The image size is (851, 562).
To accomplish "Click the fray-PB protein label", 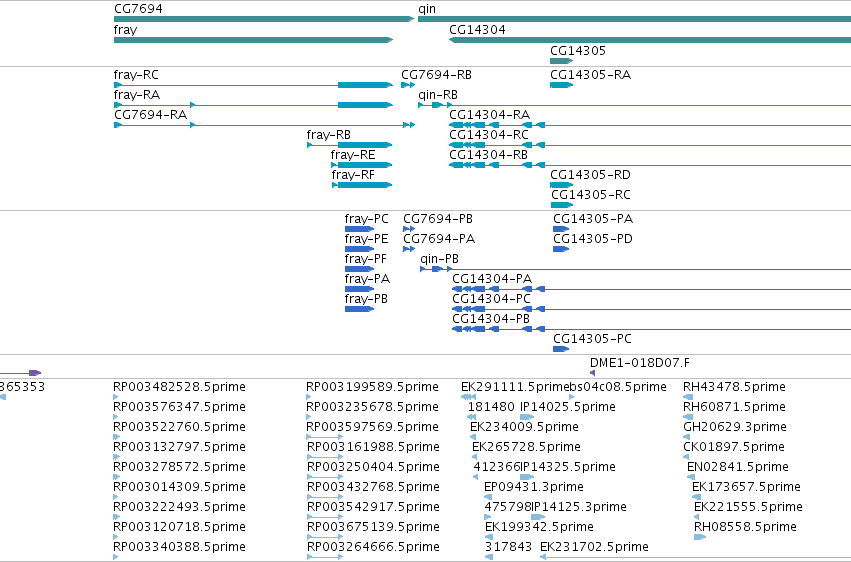I will pyautogui.click(x=366, y=299).
